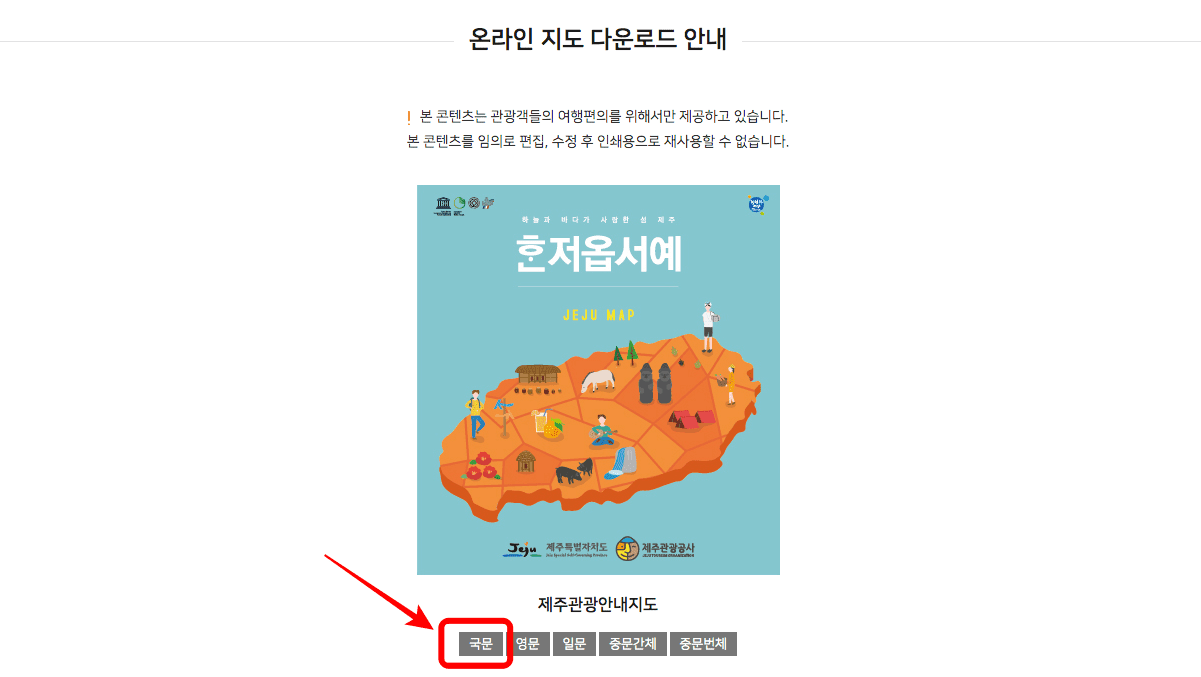Click the tangerine juice illustration
Viewport: 1201px width, 677px height.
pyautogui.click(x=546, y=421)
